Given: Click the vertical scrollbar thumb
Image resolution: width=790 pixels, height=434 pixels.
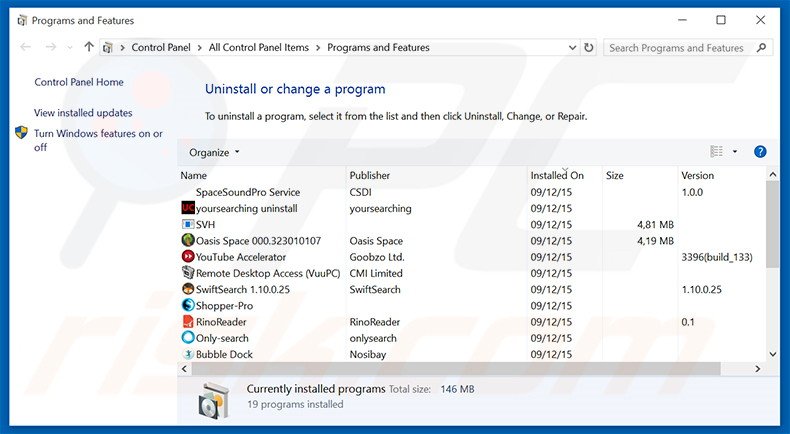Looking at the screenshot, I should (772, 224).
